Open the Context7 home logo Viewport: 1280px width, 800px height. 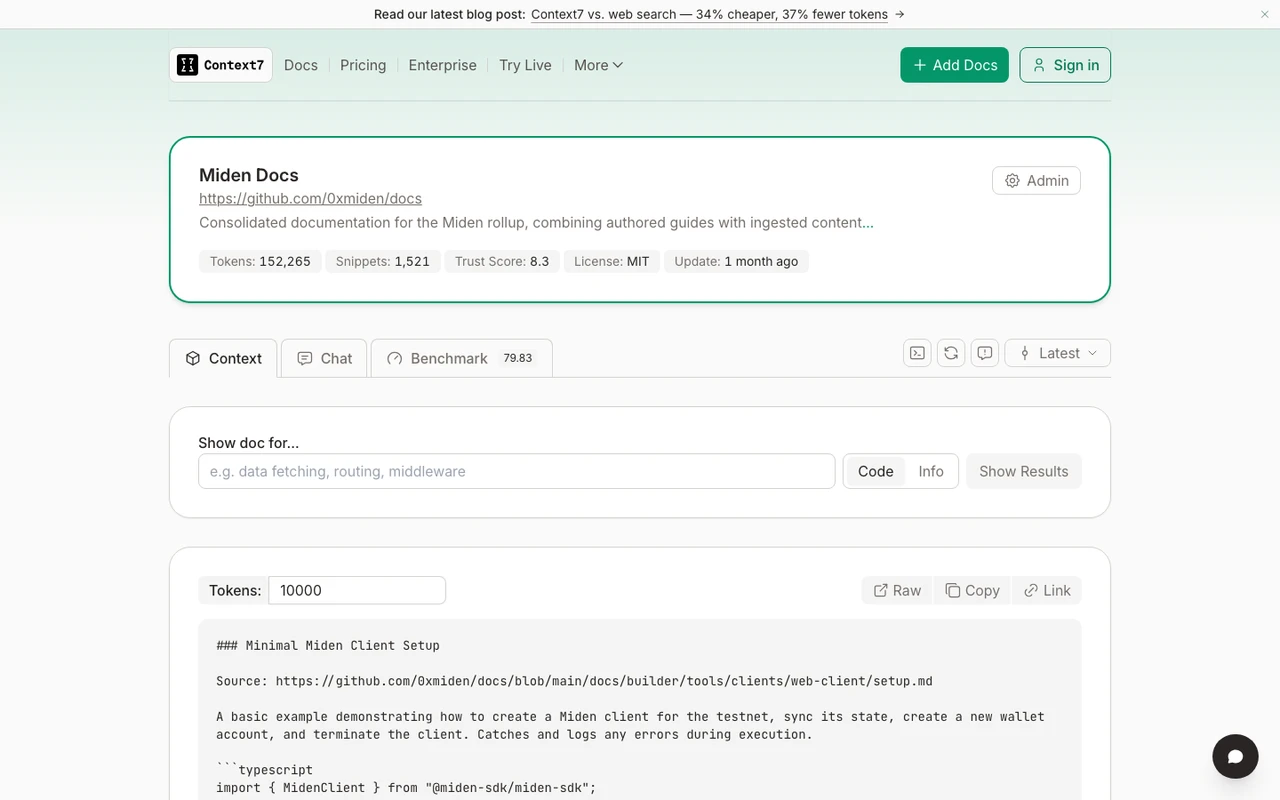[x=221, y=65]
